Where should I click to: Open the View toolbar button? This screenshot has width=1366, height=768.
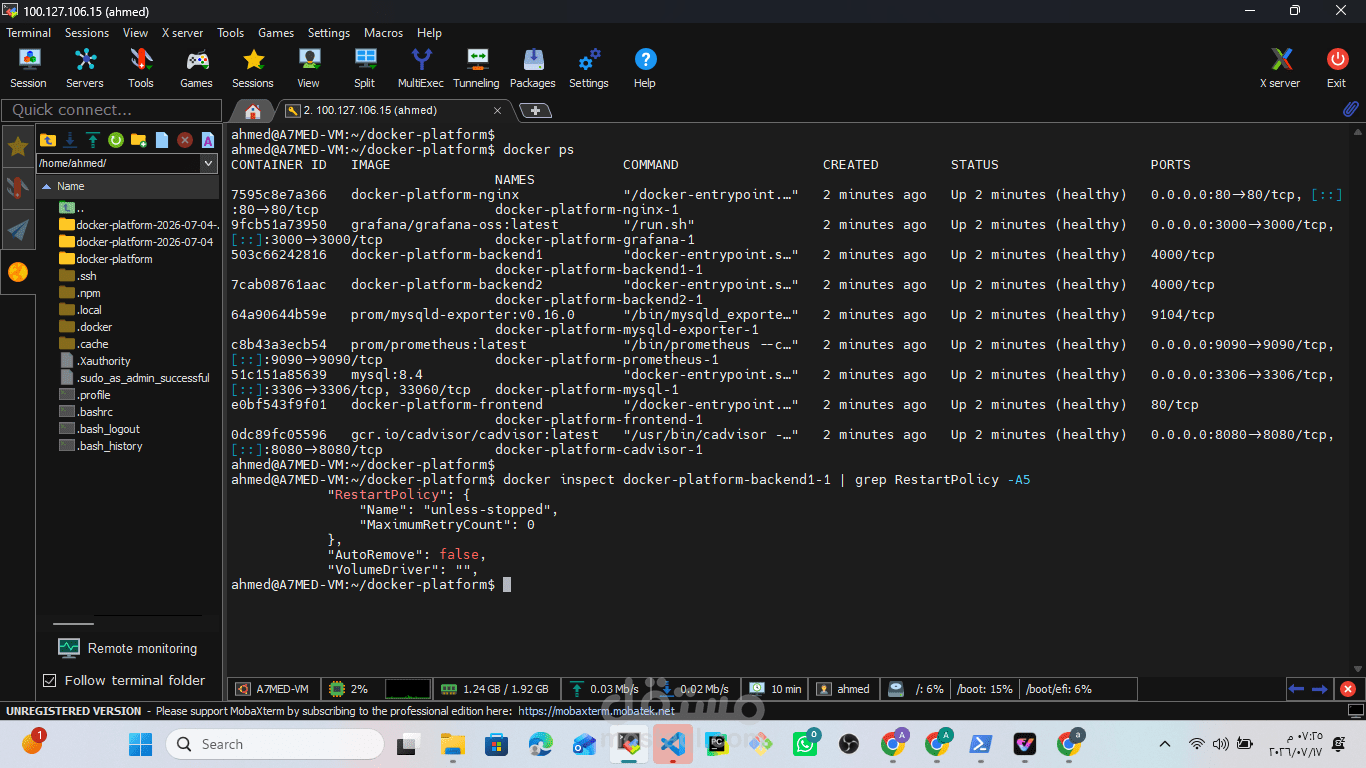(309, 68)
